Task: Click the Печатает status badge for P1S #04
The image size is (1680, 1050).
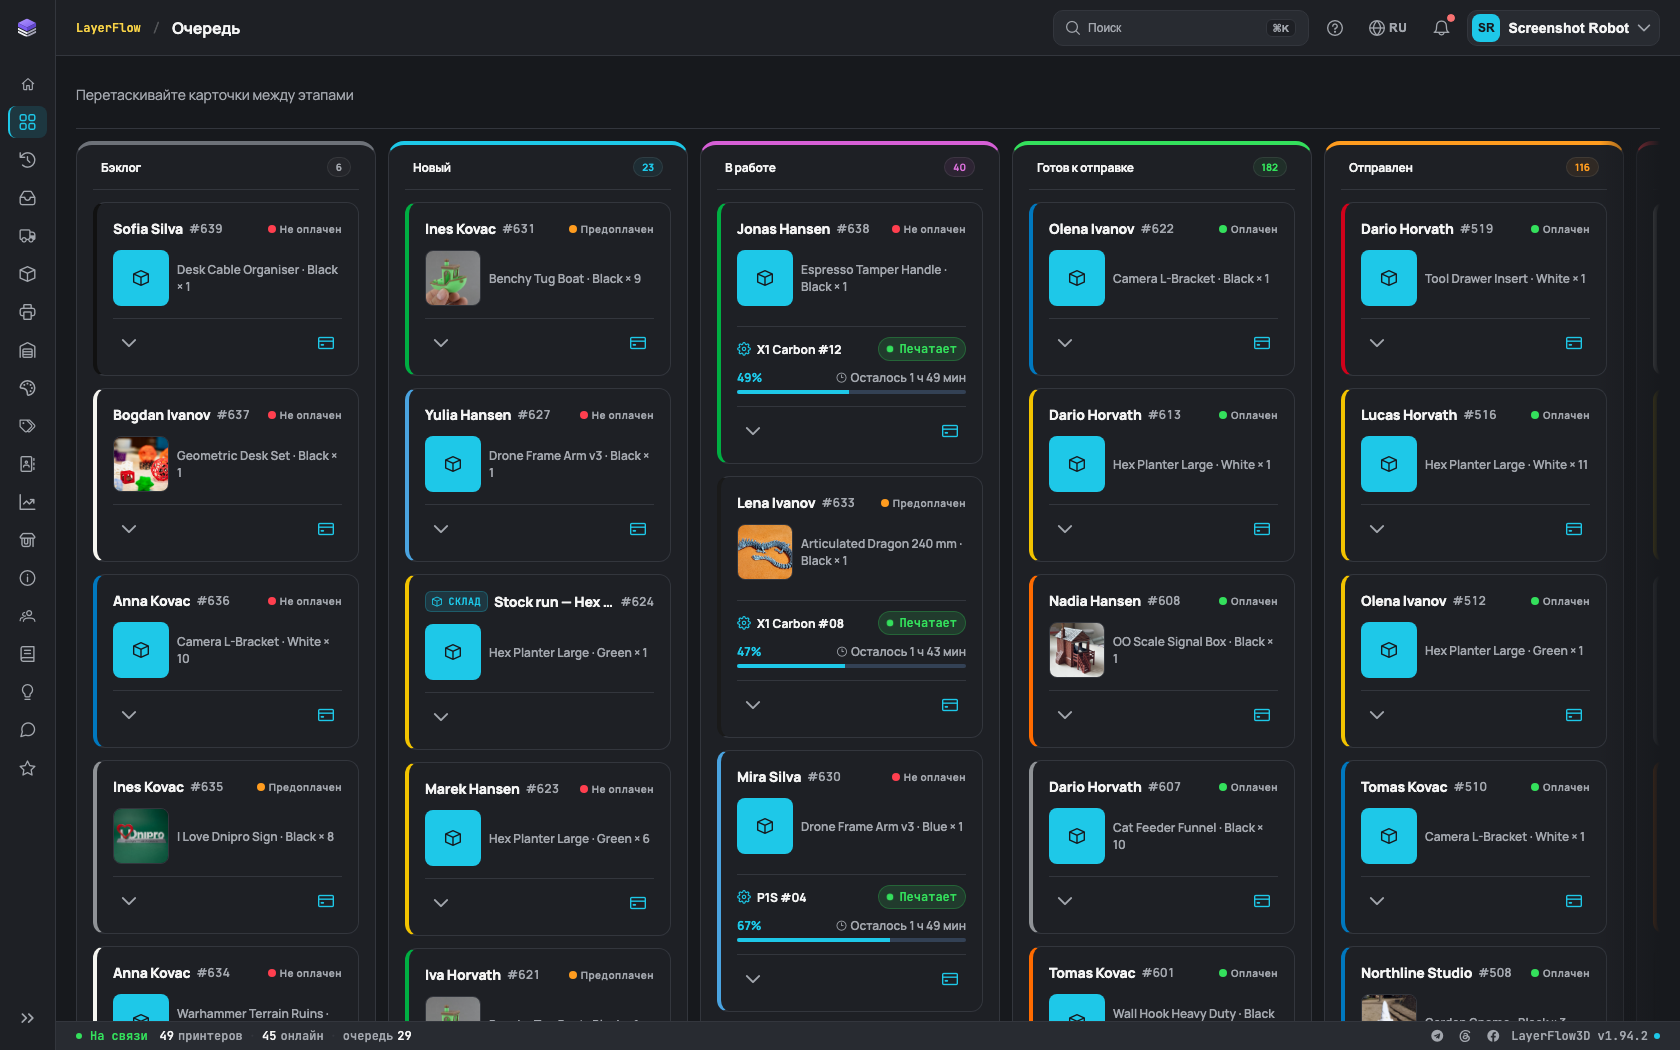Action: [922, 897]
